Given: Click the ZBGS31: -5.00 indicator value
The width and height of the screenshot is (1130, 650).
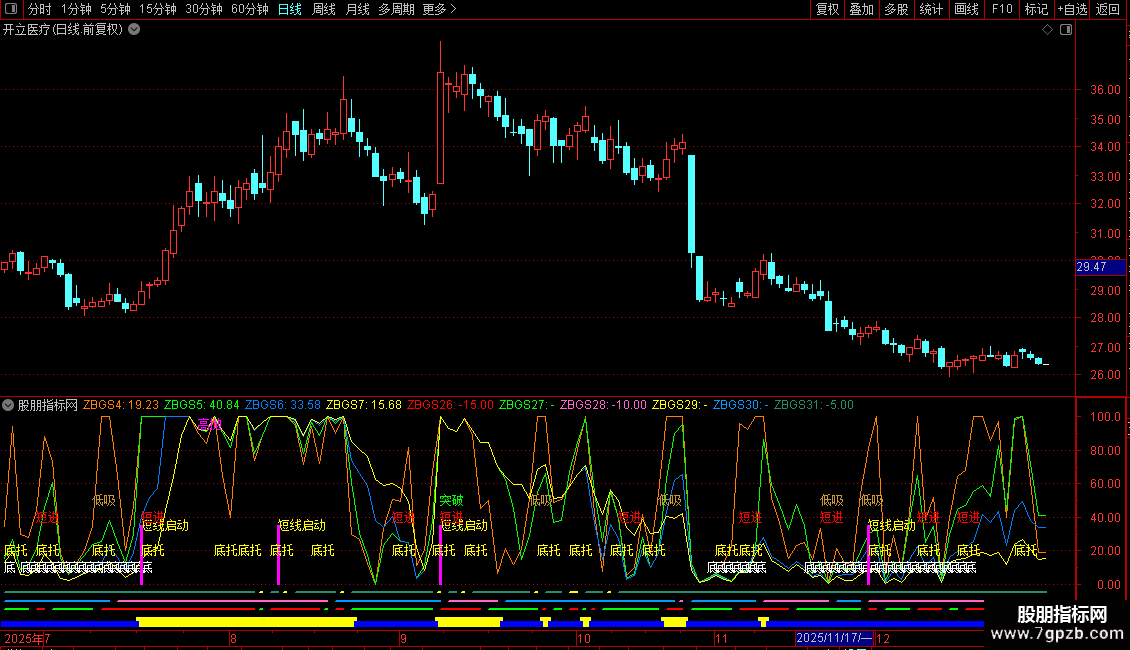Looking at the screenshot, I should pyautogui.click(x=814, y=405).
